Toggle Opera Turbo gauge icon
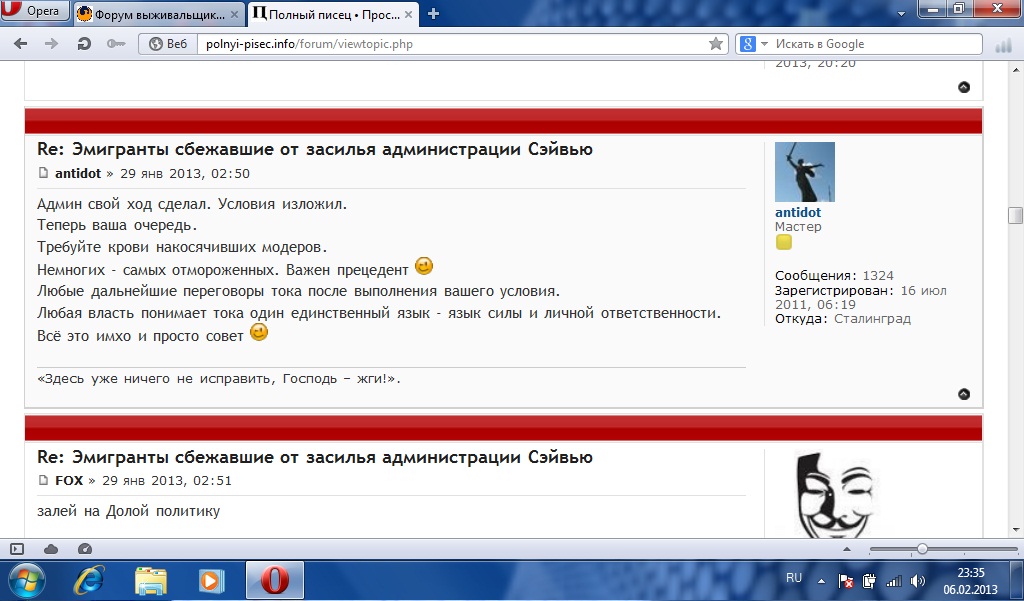 click(x=85, y=549)
